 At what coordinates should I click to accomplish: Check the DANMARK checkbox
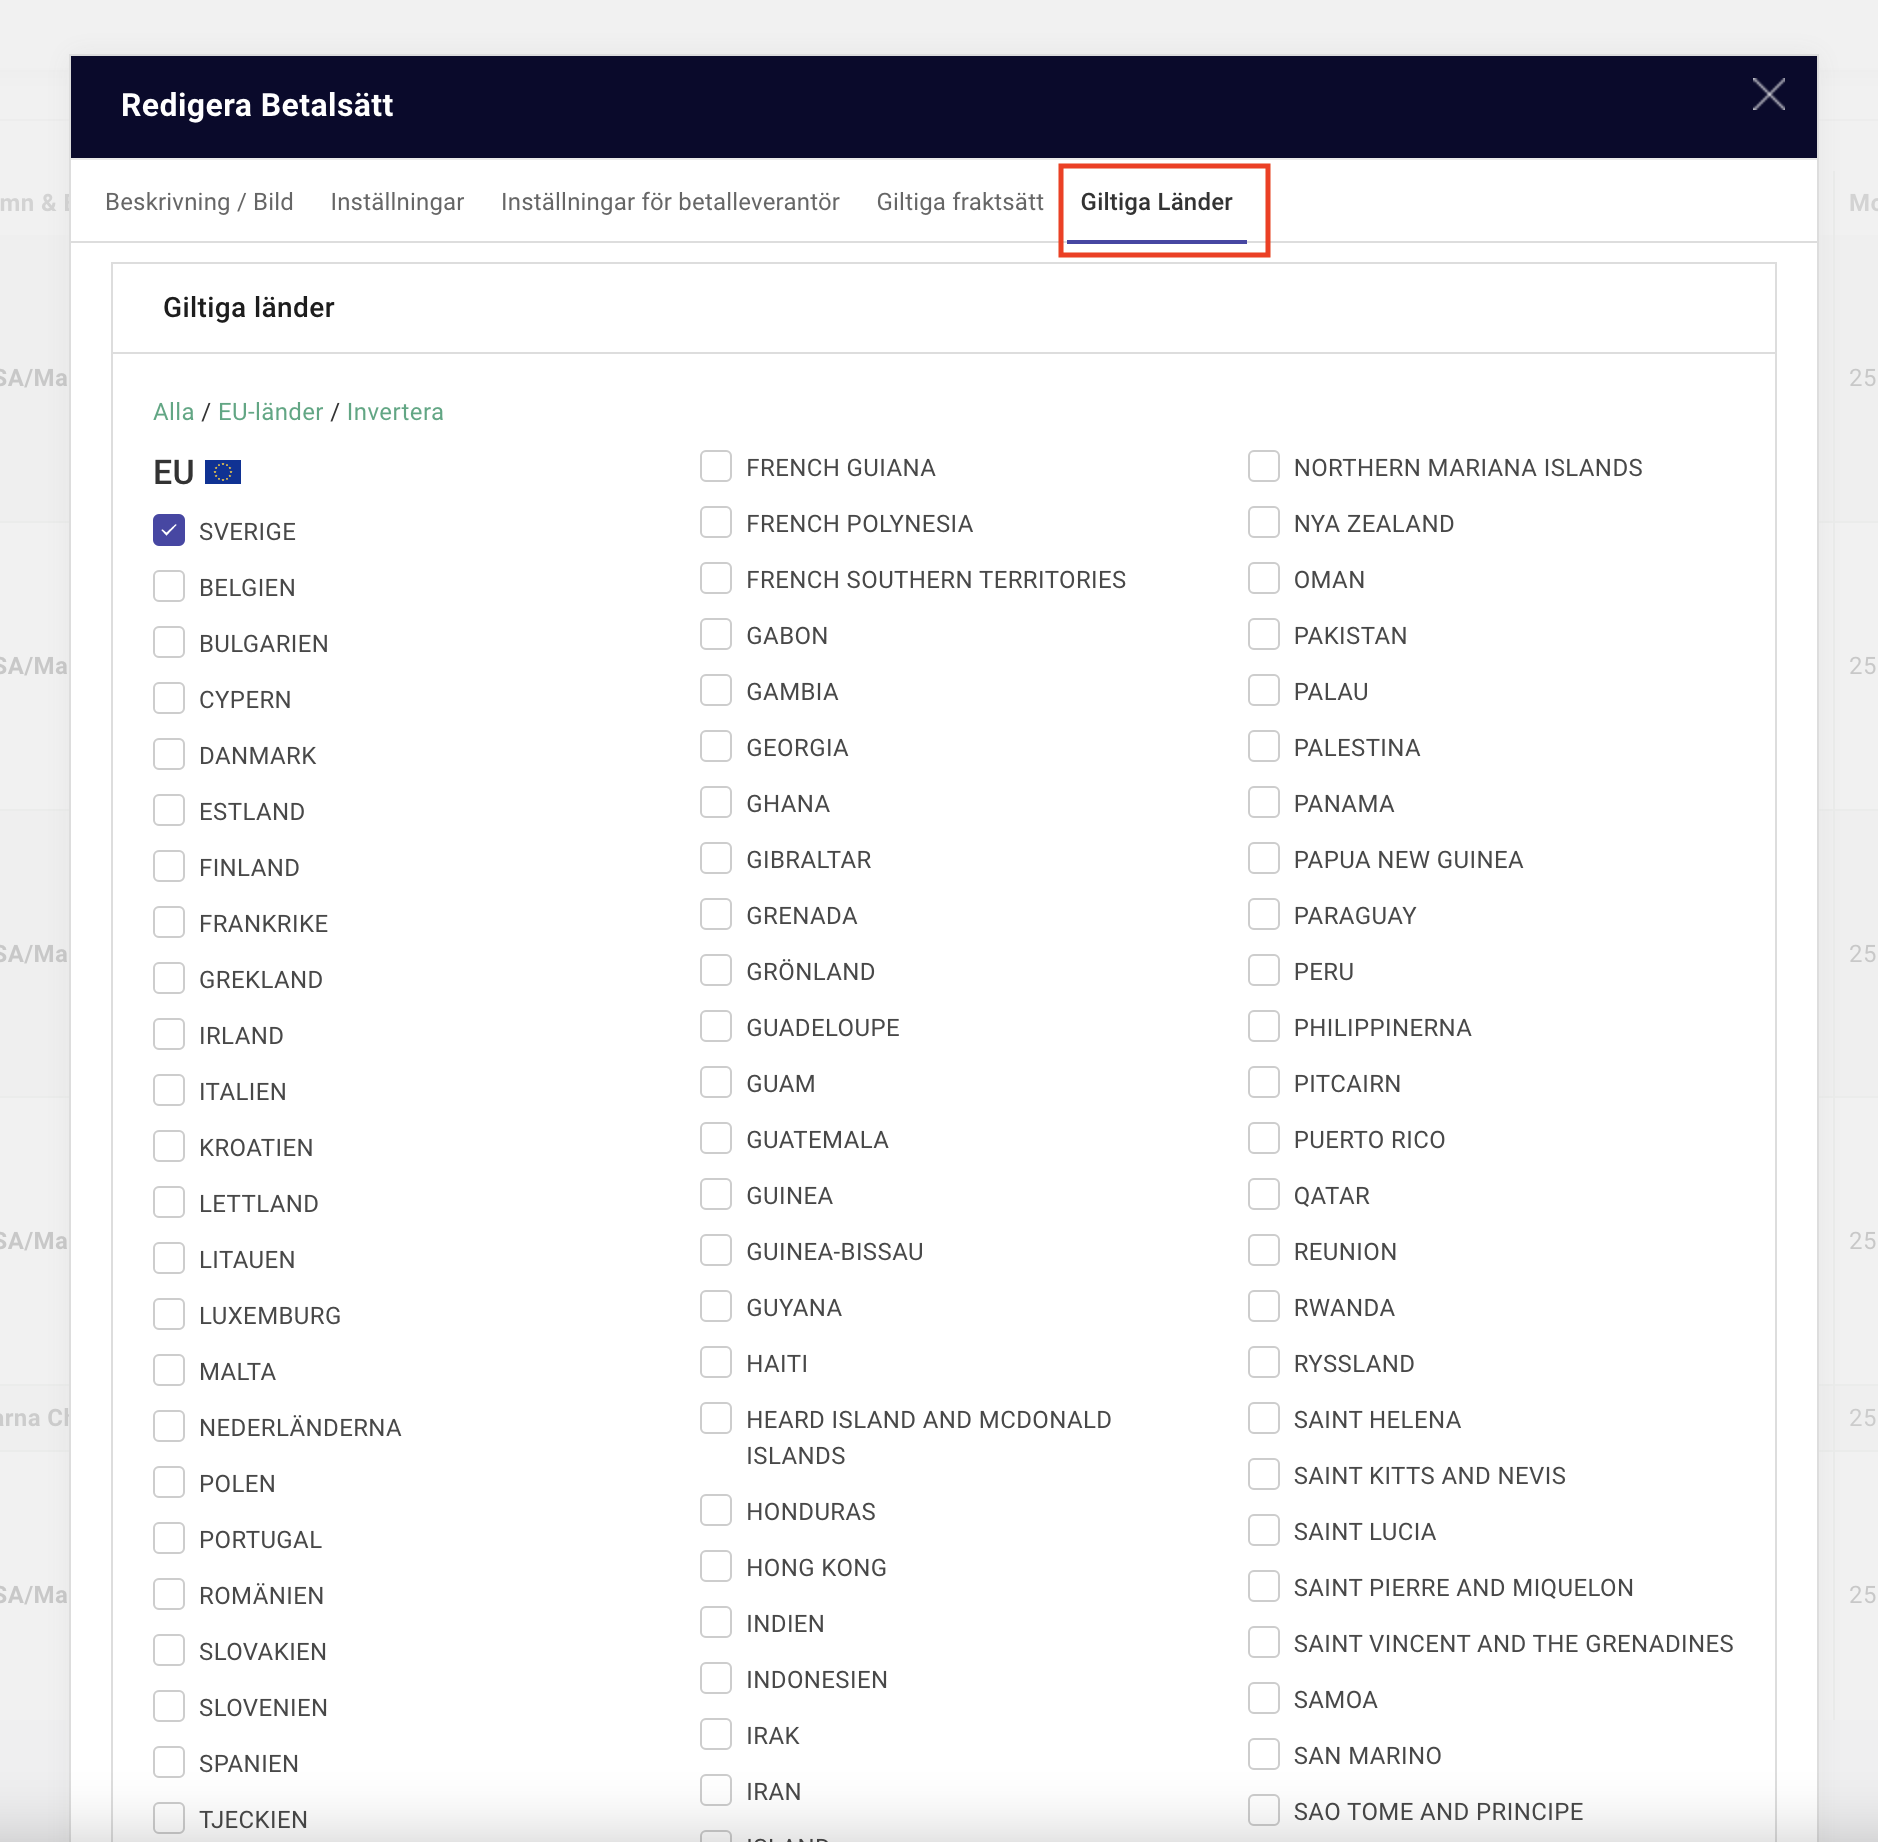(169, 755)
